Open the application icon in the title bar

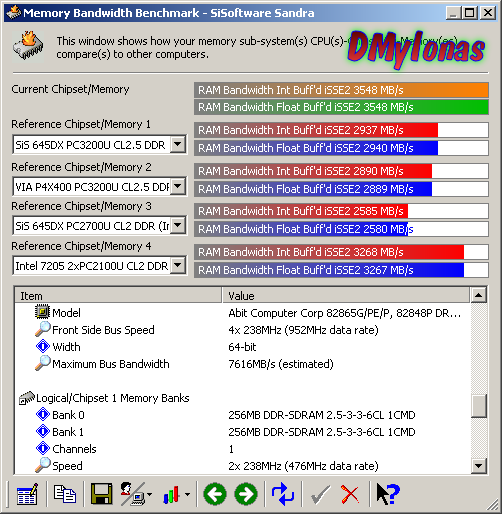coord(13,13)
